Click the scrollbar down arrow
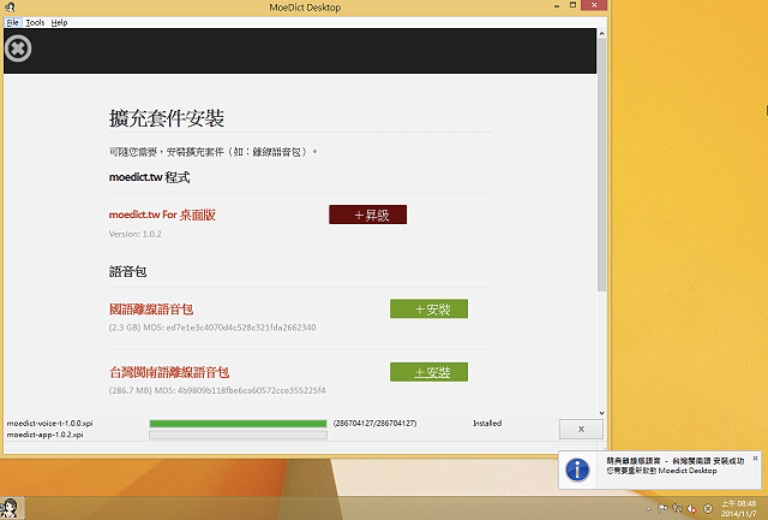 602,413
